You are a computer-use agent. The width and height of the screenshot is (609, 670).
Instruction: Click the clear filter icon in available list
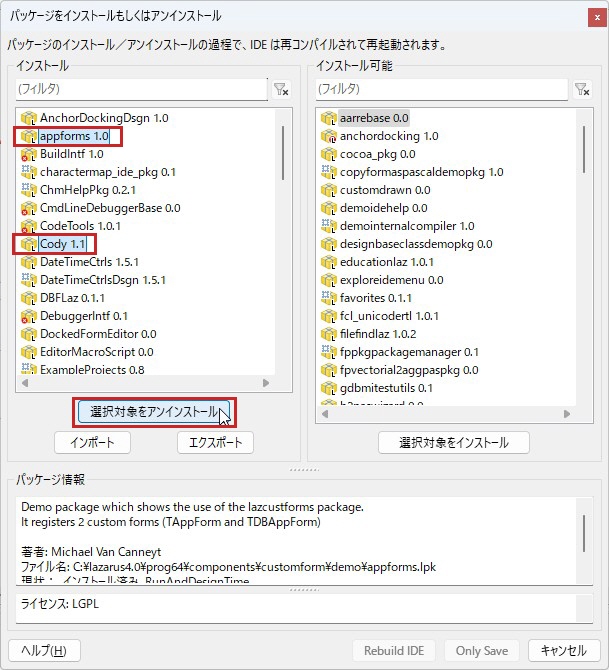click(x=582, y=90)
